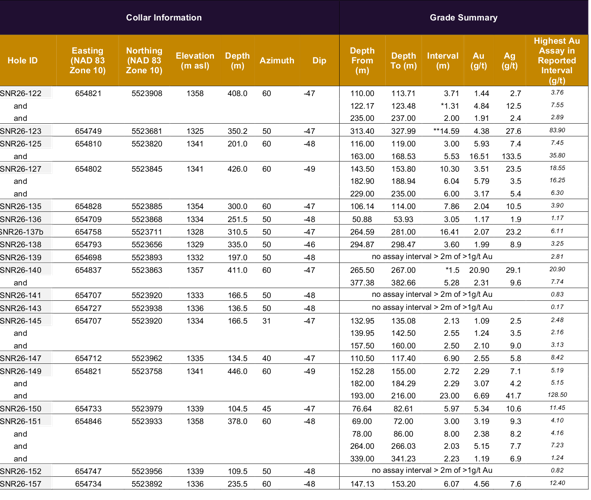The height and width of the screenshot is (500, 591).
Task: Select Au grade 16.51
Action: 479,156
